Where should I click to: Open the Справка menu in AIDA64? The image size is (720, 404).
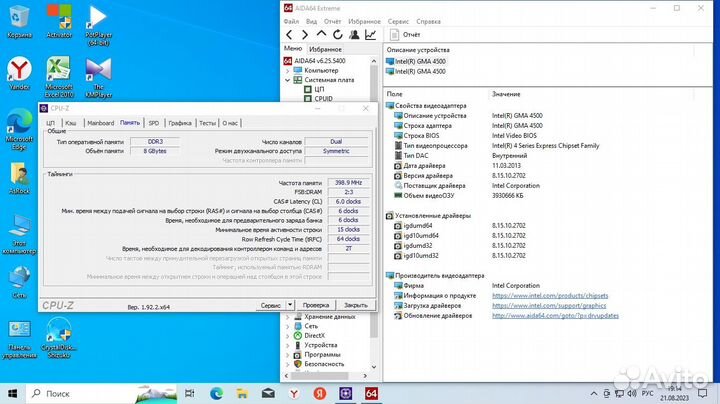[x=428, y=22]
